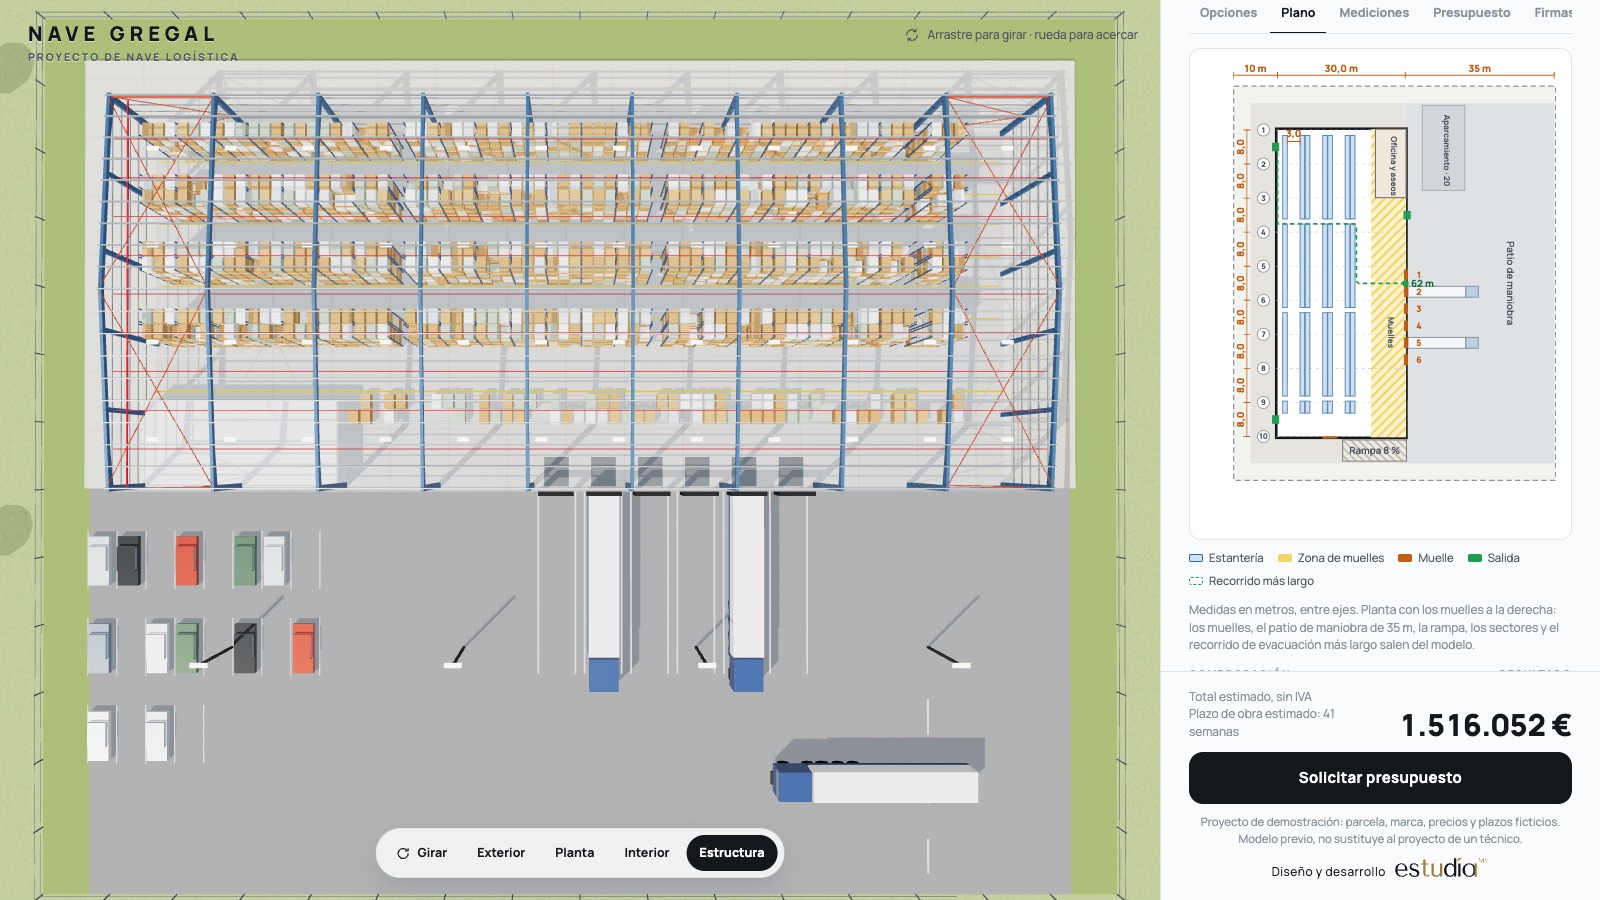Click the Girar rotate button
1600x900 pixels.
point(422,853)
